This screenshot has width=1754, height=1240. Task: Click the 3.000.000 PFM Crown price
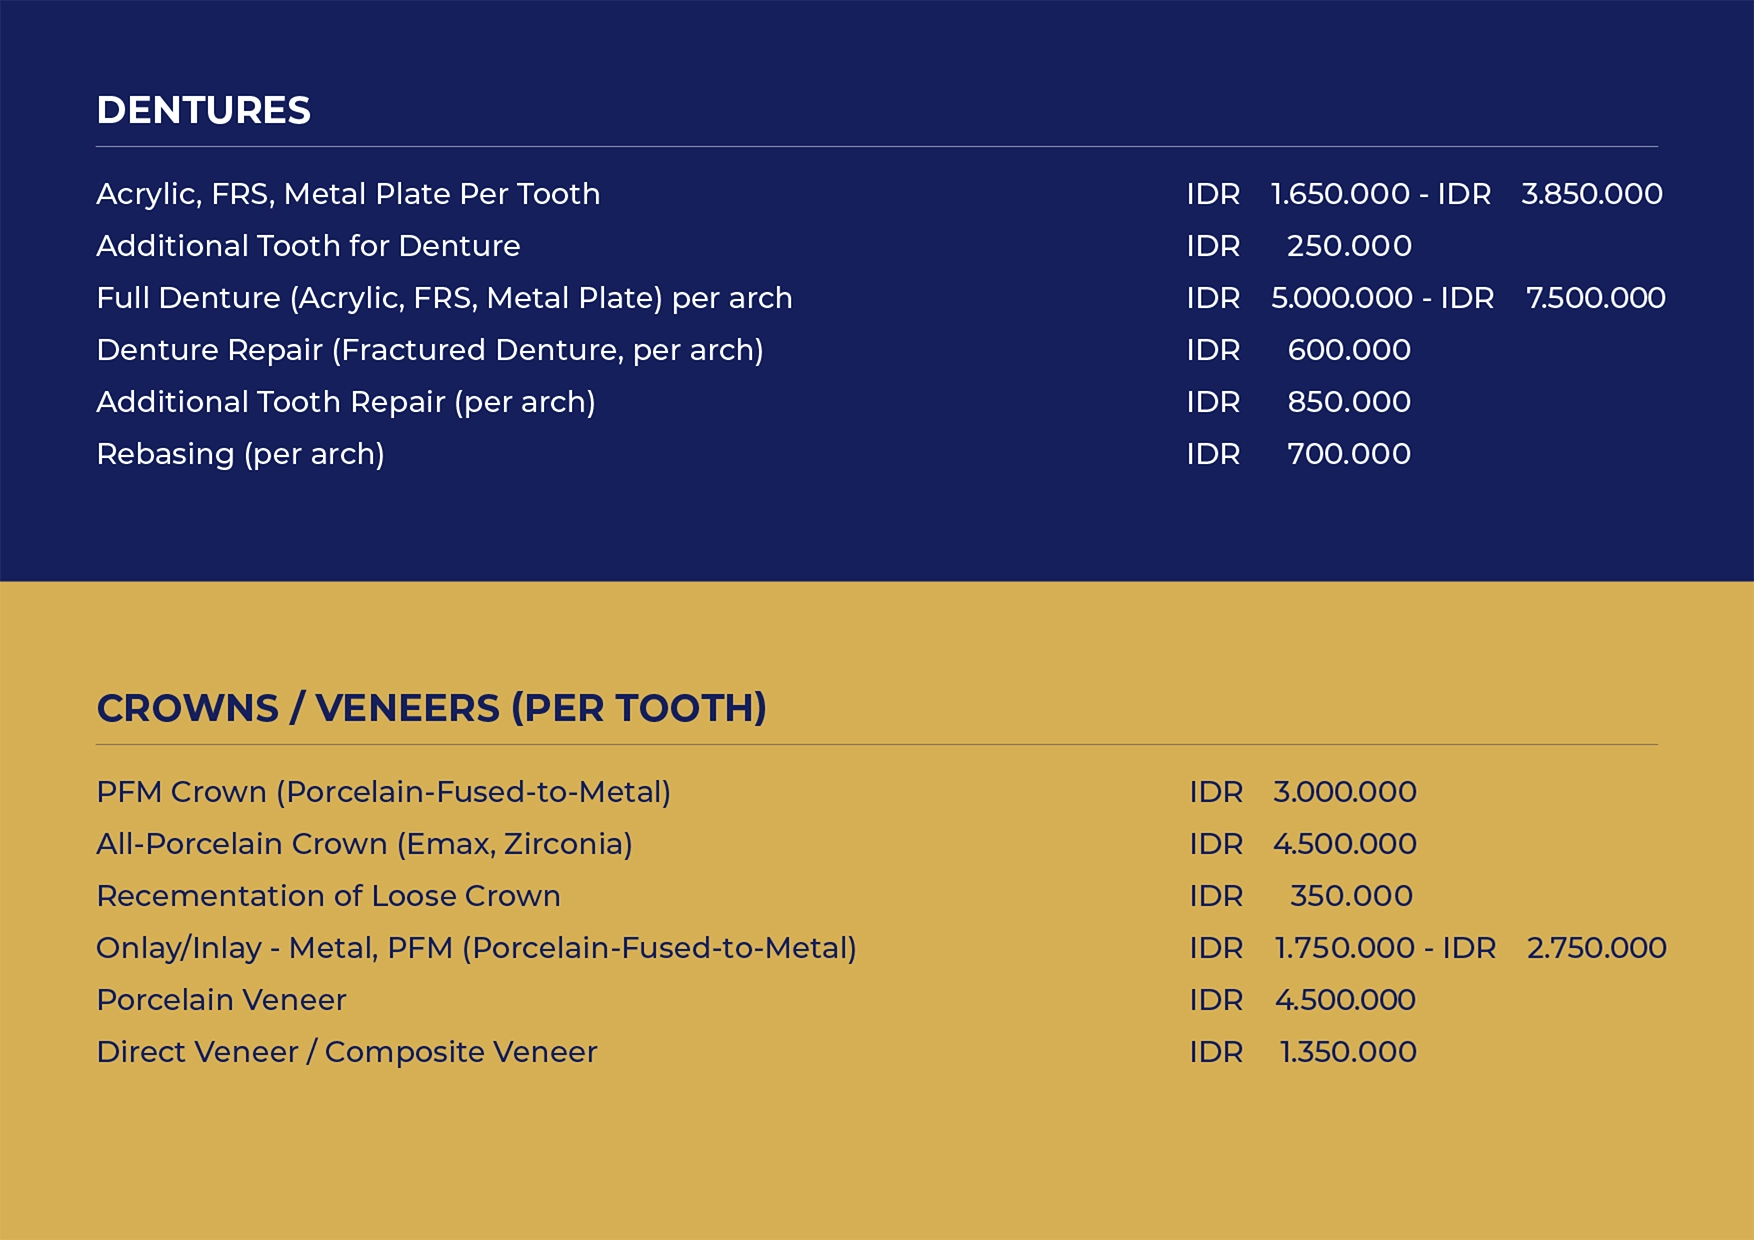1344,792
